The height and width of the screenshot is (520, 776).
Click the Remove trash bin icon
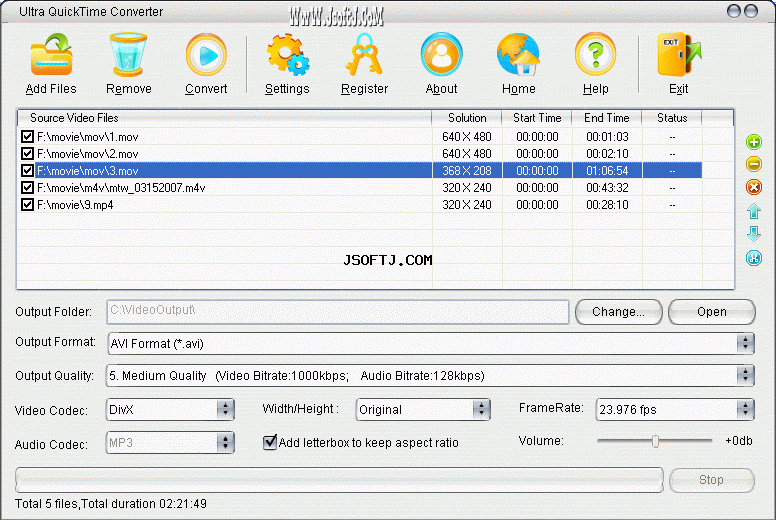click(128, 54)
